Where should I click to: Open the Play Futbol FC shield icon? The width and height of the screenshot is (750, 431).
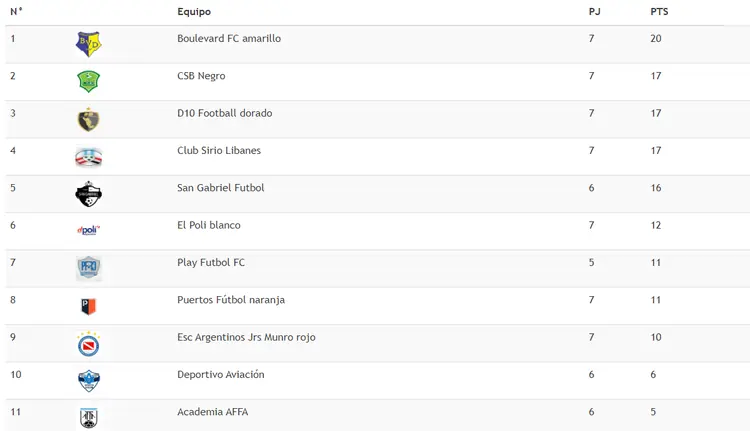88,268
